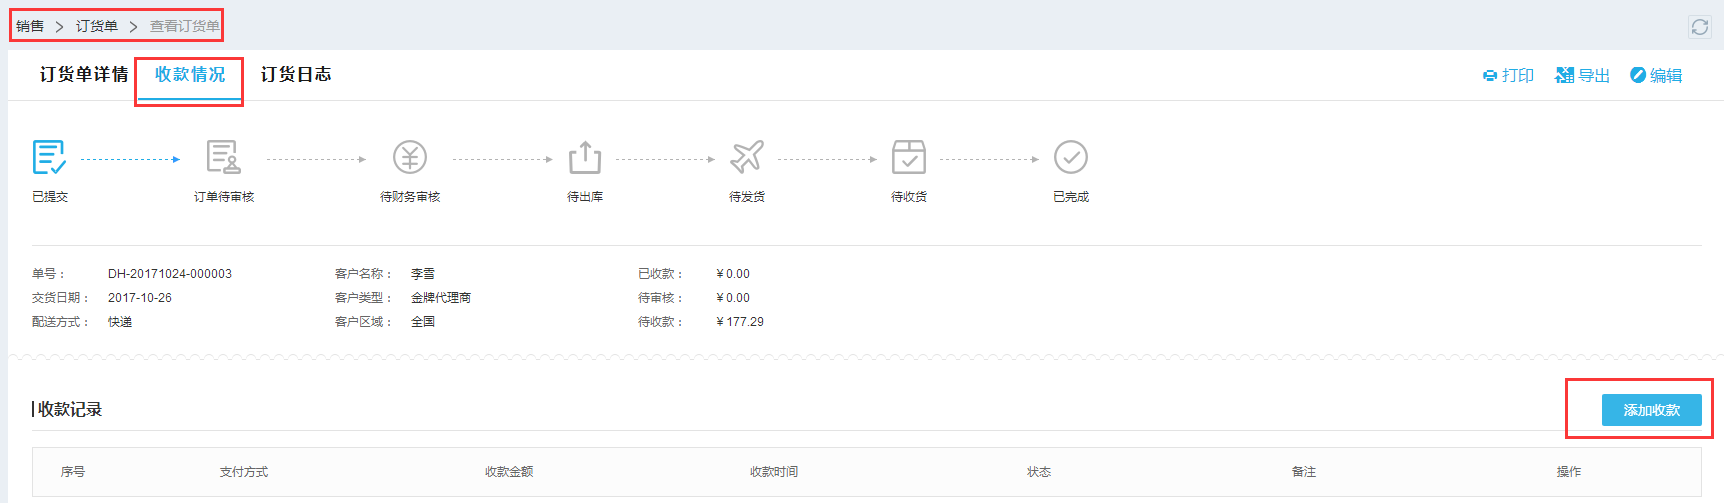Screen dimensions: 1724x503
Task: Click the 收款时间 column header
Action: pos(774,472)
